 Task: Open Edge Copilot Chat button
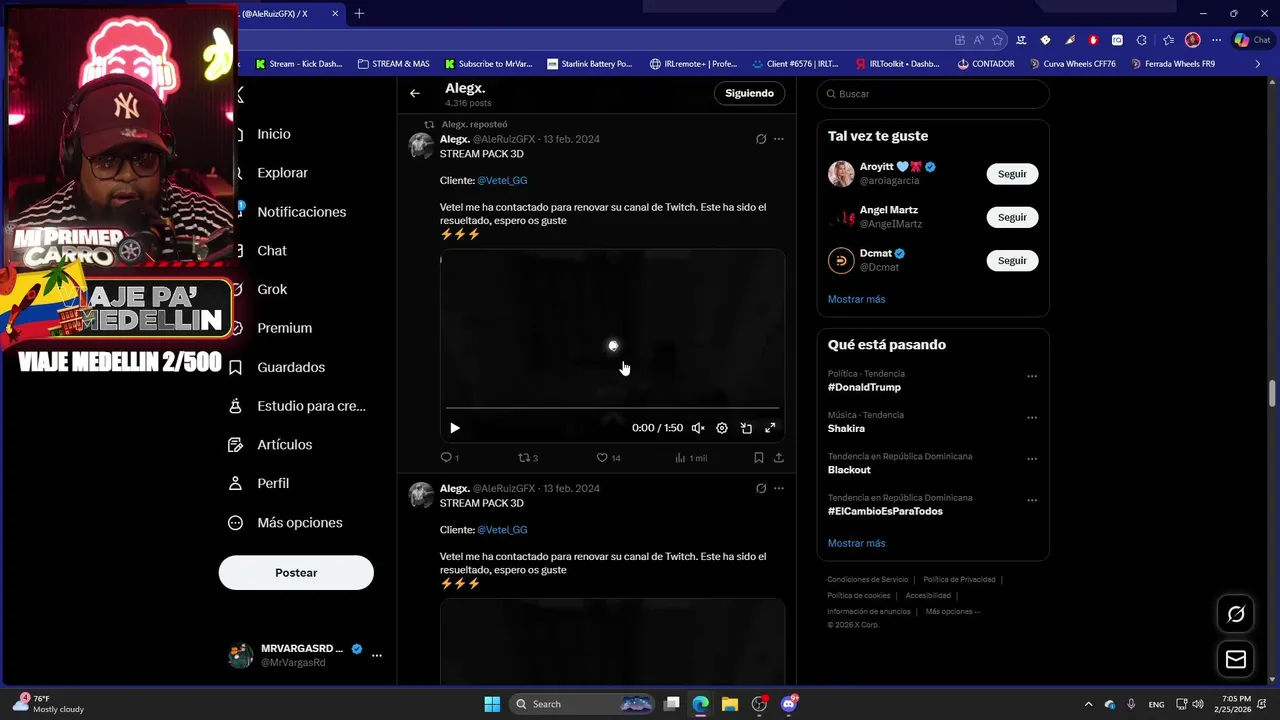(1254, 40)
